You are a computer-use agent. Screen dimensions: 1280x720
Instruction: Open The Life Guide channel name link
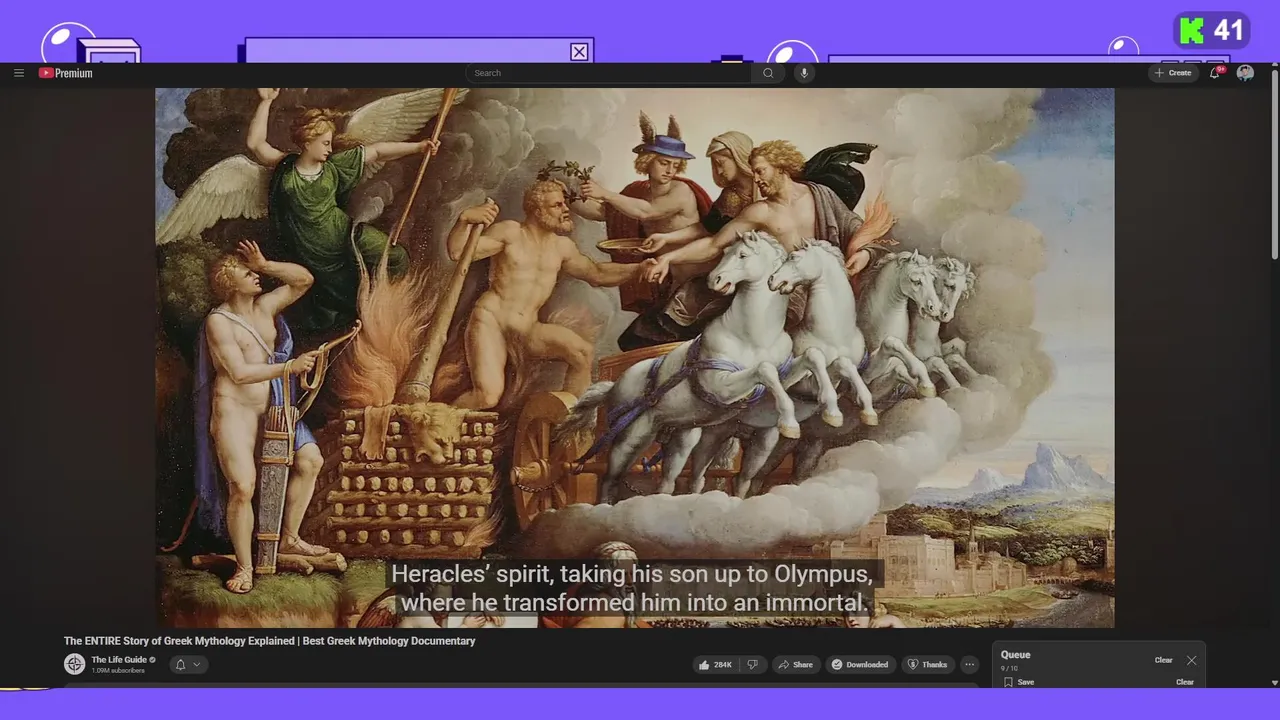tap(119, 660)
